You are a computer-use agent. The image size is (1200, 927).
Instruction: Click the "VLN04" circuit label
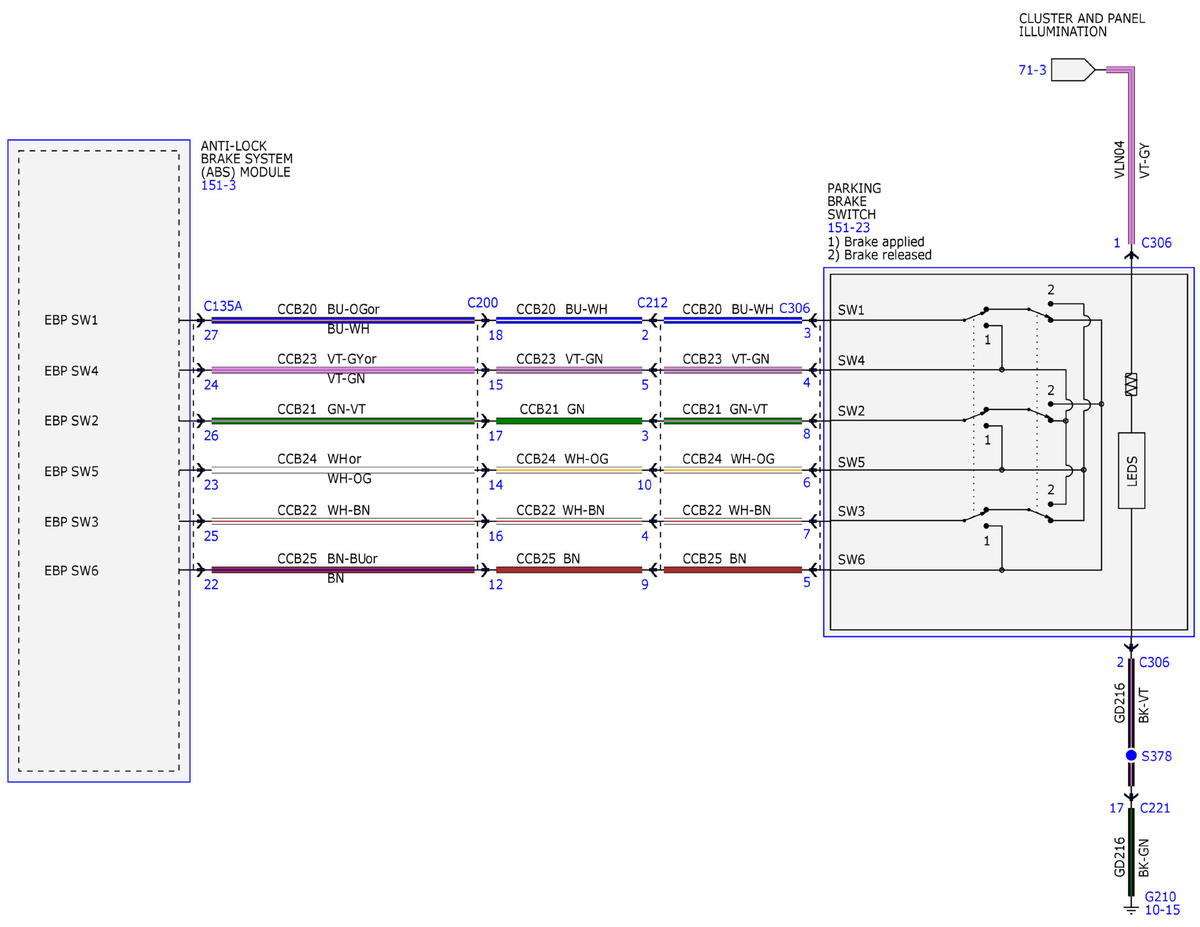[x=1119, y=158]
